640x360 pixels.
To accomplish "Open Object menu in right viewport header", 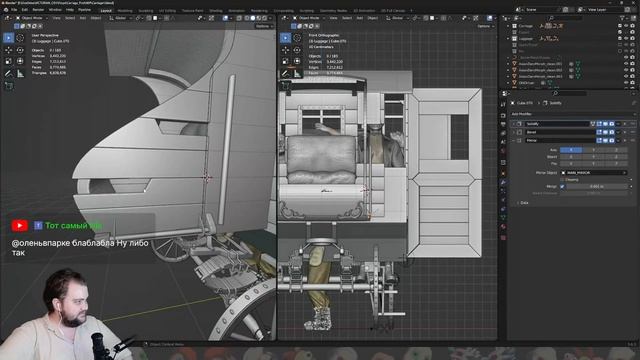I will point(372,18).
